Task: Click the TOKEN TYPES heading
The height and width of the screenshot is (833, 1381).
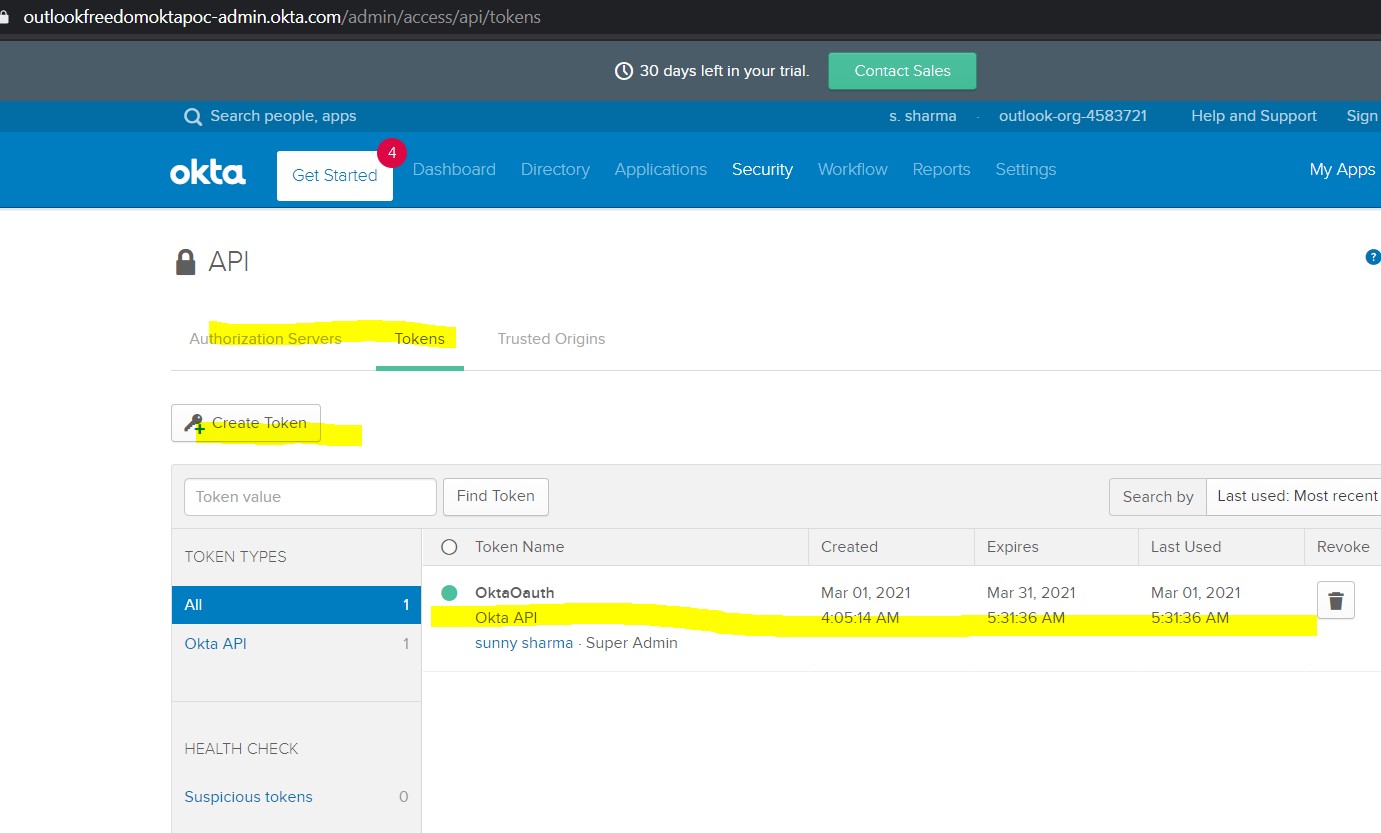Action: click(x=236, y=557)
